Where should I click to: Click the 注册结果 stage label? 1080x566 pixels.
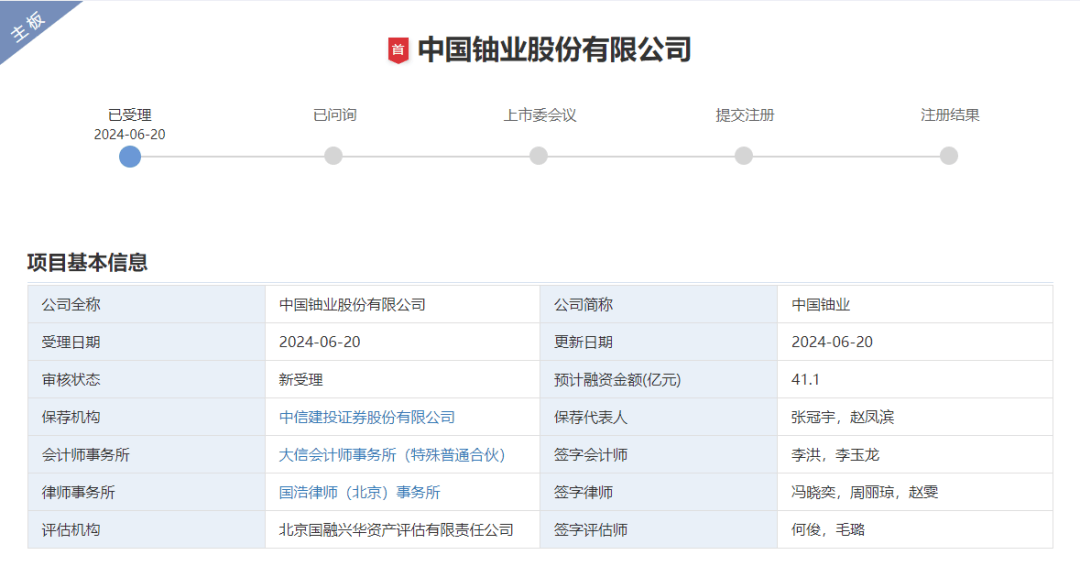[x=949, y=115]
